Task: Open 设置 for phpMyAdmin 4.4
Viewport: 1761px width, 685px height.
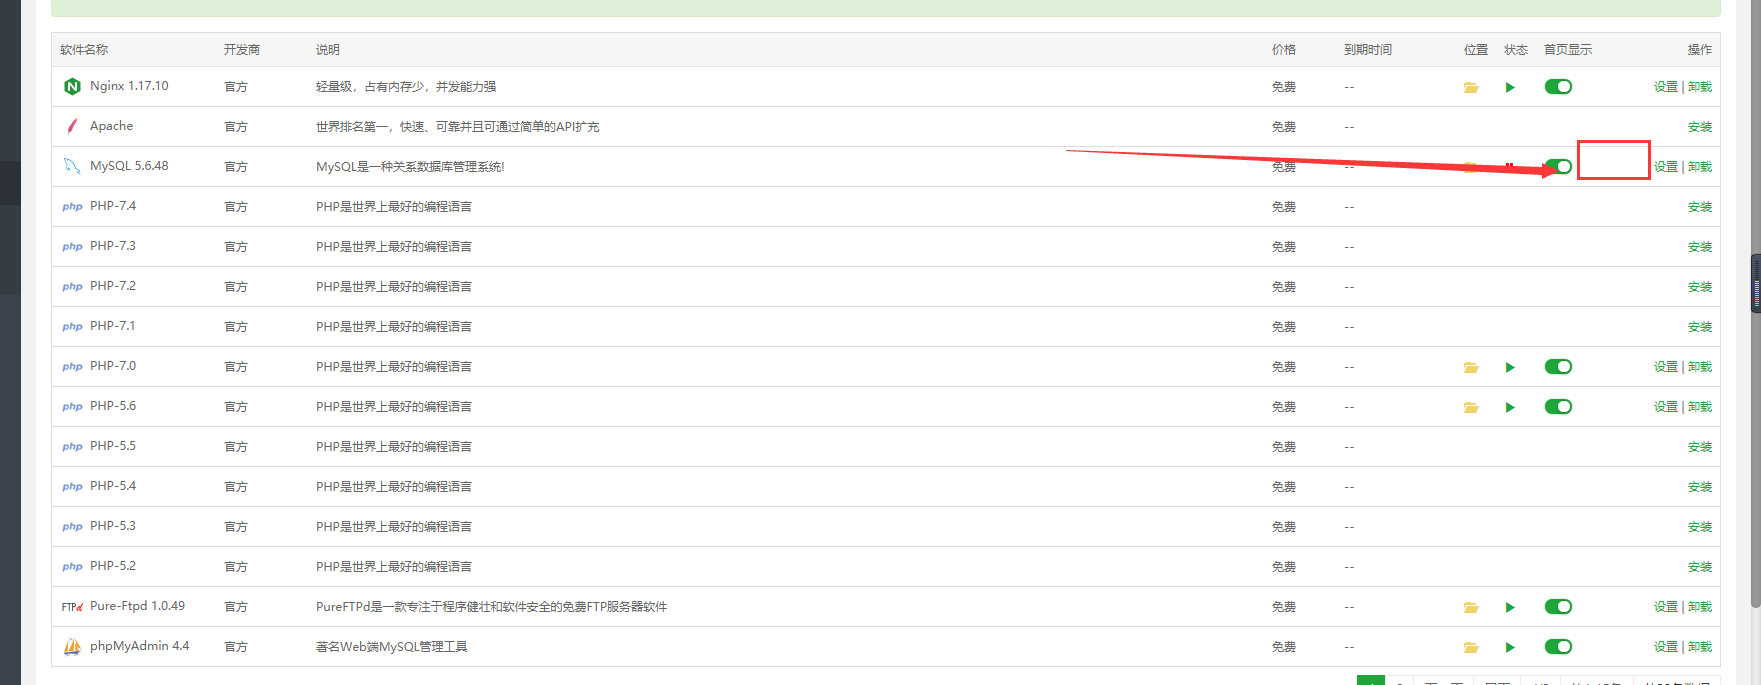Action: [1666, 647]
